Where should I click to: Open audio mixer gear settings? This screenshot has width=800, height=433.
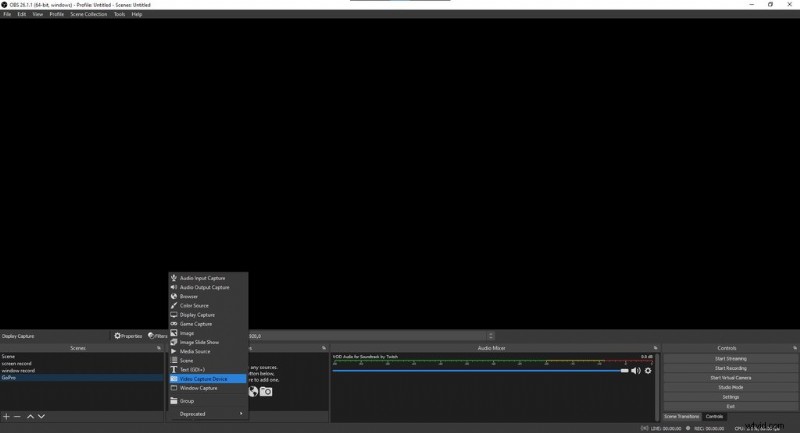[648, 370]
